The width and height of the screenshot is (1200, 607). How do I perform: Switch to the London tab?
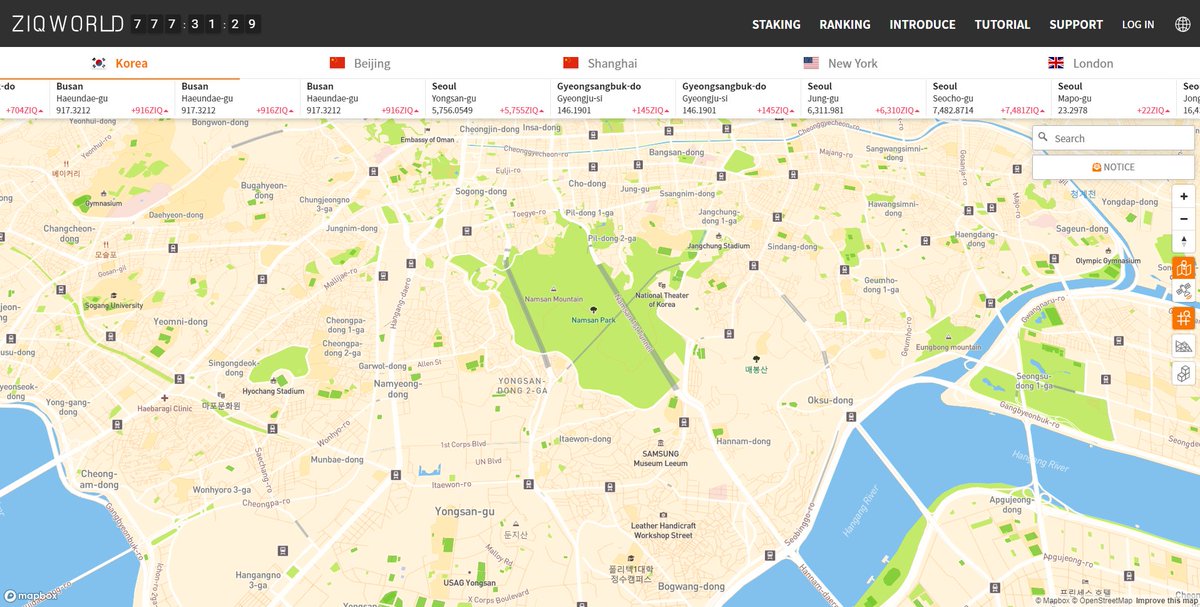click(1080, 63)
